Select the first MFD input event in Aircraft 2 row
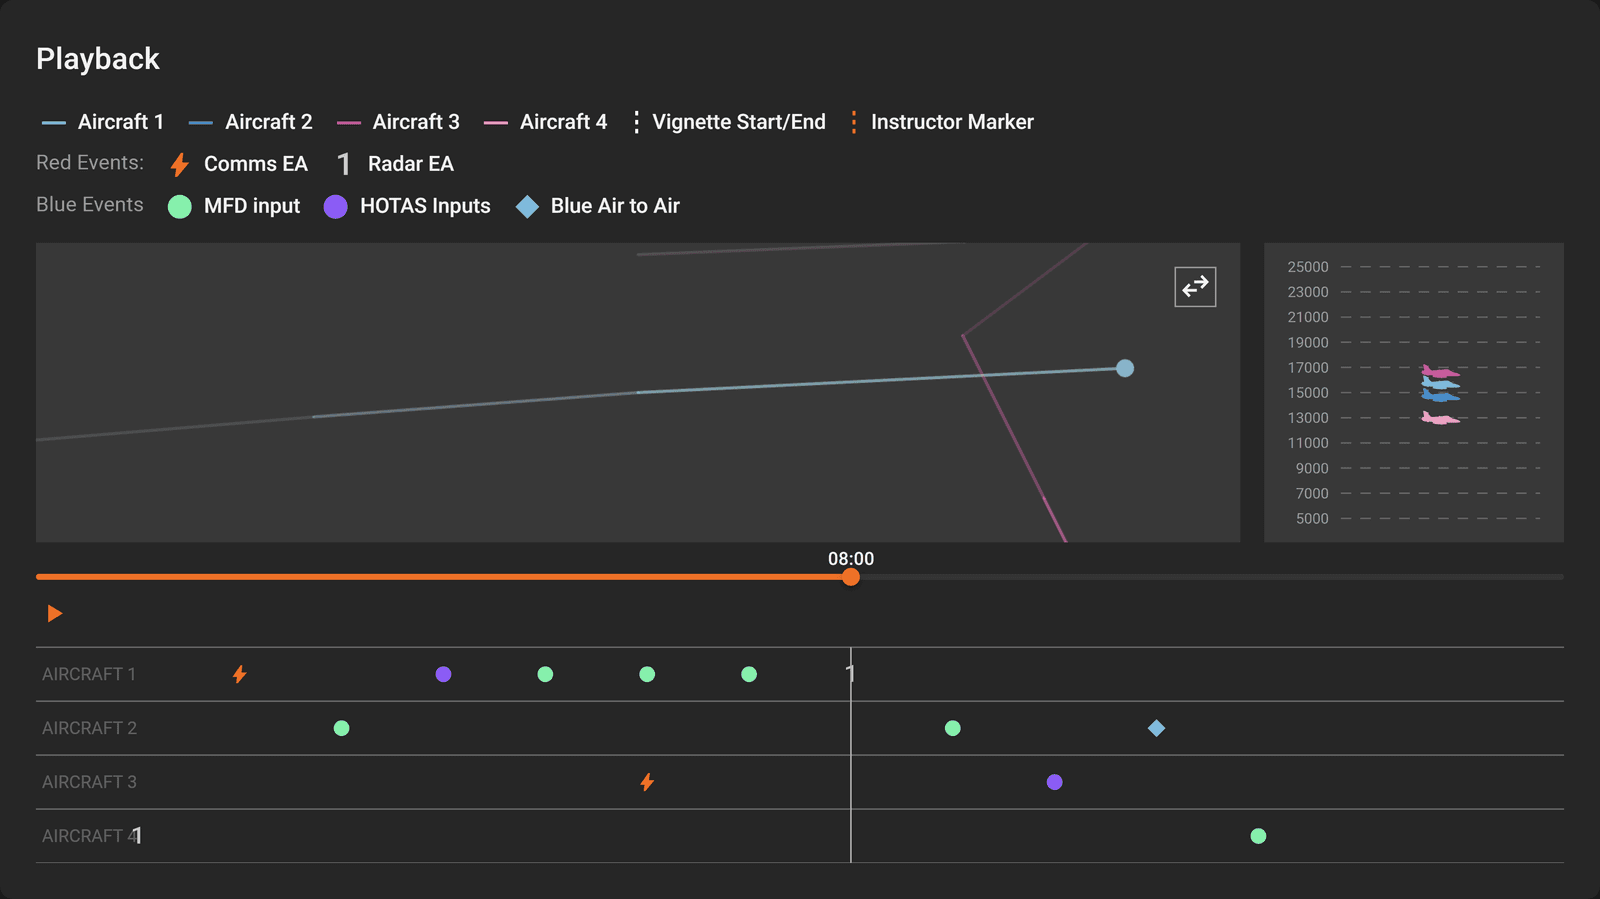This screenshot has height=899, width=1600. [x=341, y=728]
